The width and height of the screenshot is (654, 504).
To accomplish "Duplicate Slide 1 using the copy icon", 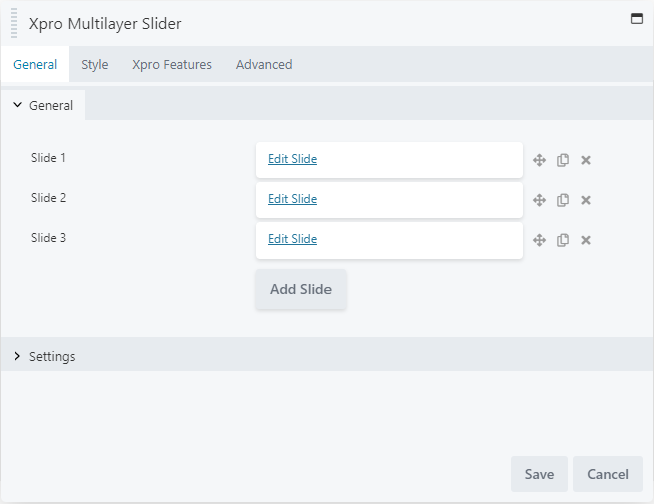I will [x=563, y=160].
